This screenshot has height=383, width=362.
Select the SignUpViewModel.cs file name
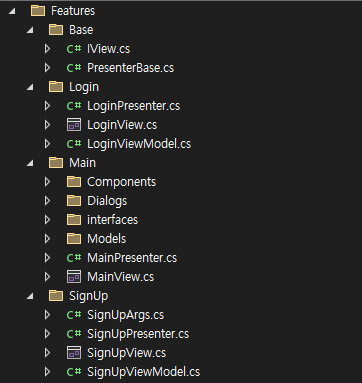[144, 372]
